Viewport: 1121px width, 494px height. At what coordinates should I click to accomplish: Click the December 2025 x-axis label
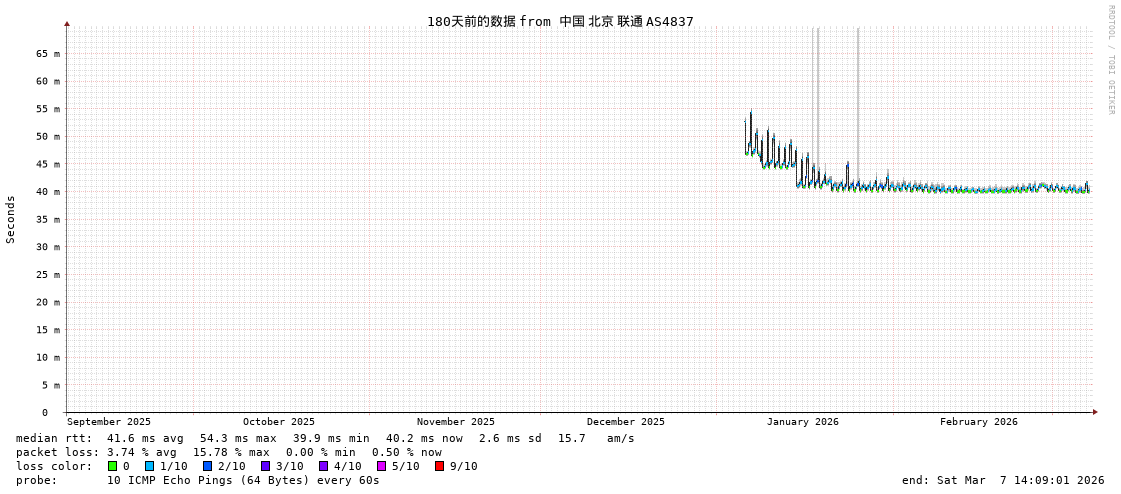(x=625, y=422)
